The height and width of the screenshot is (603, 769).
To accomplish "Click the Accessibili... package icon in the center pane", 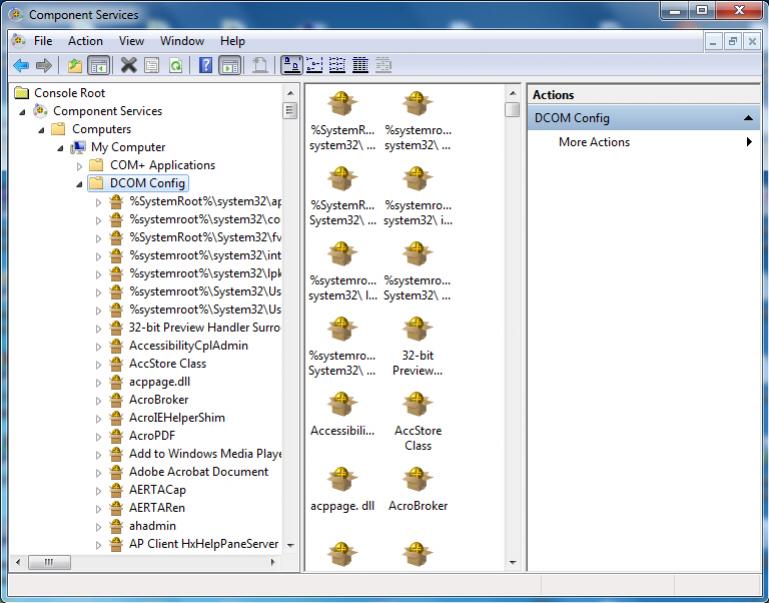I will (x=342, y=403).
